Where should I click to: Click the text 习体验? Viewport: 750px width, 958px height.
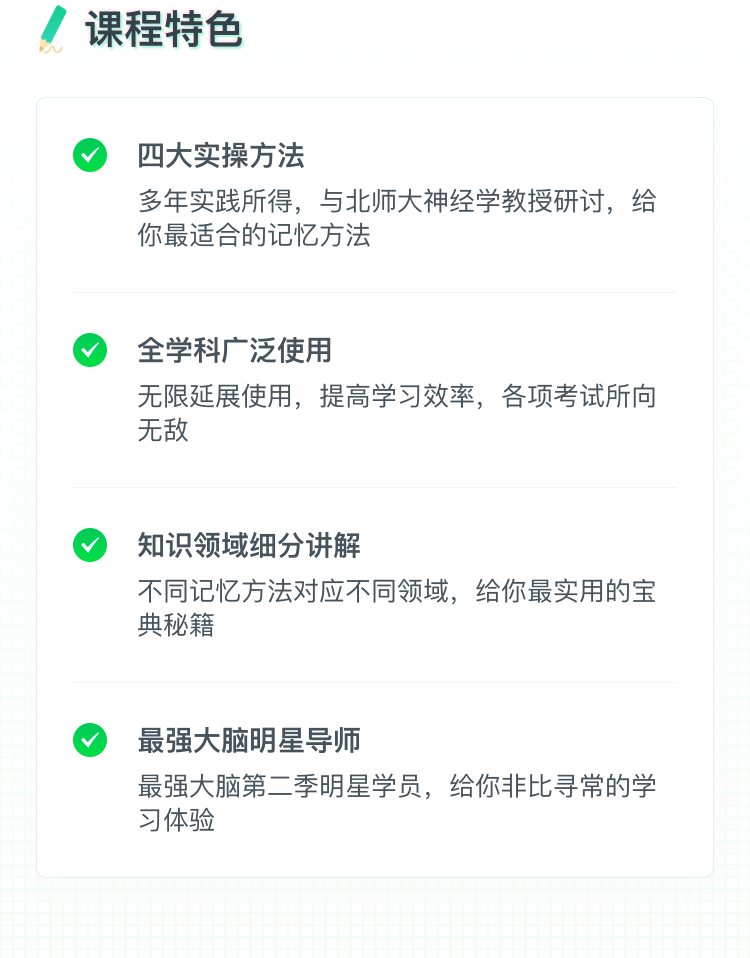coord(176,820)
